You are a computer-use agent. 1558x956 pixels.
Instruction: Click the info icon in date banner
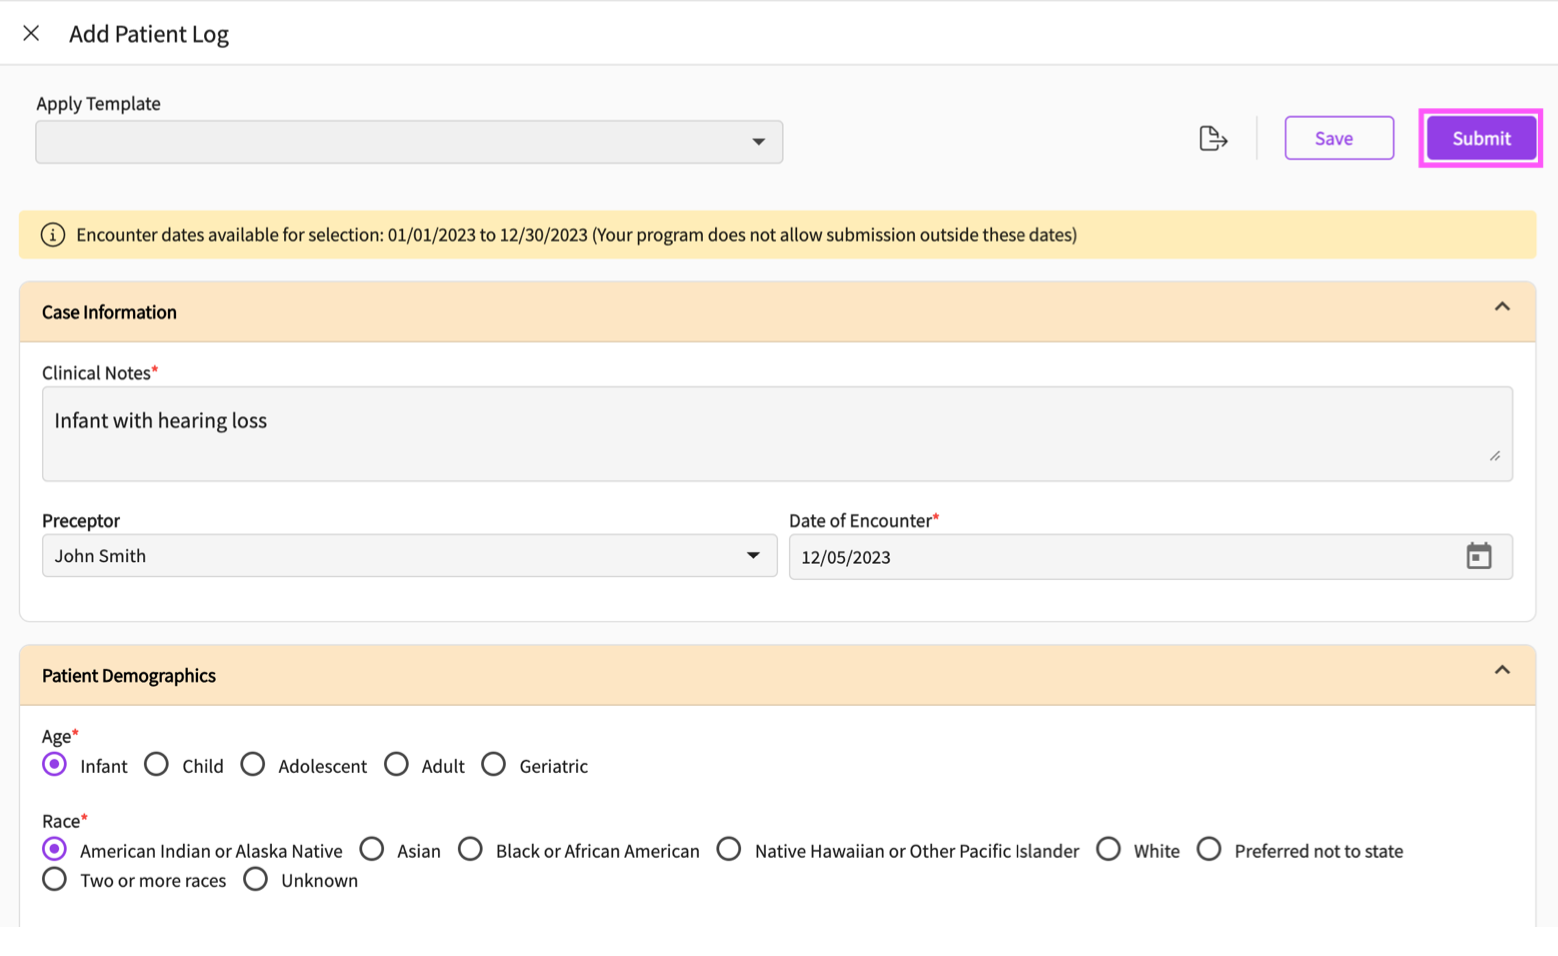[52, 235]
